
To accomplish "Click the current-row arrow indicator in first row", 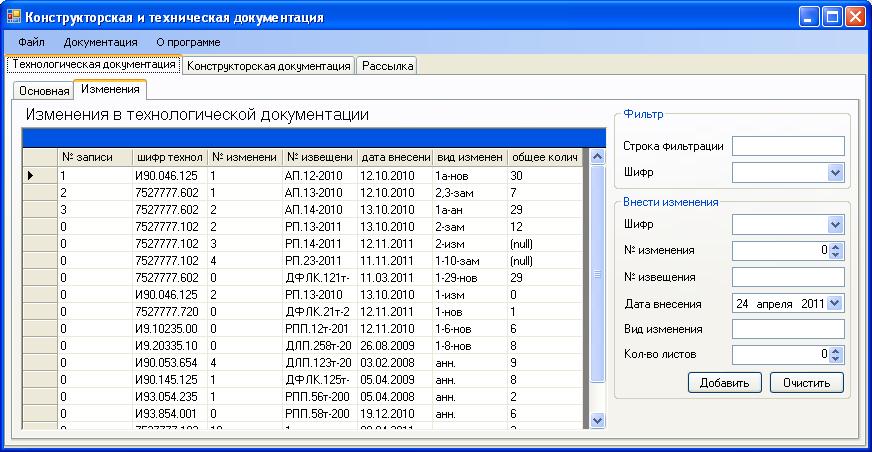I will coord(31,176).
